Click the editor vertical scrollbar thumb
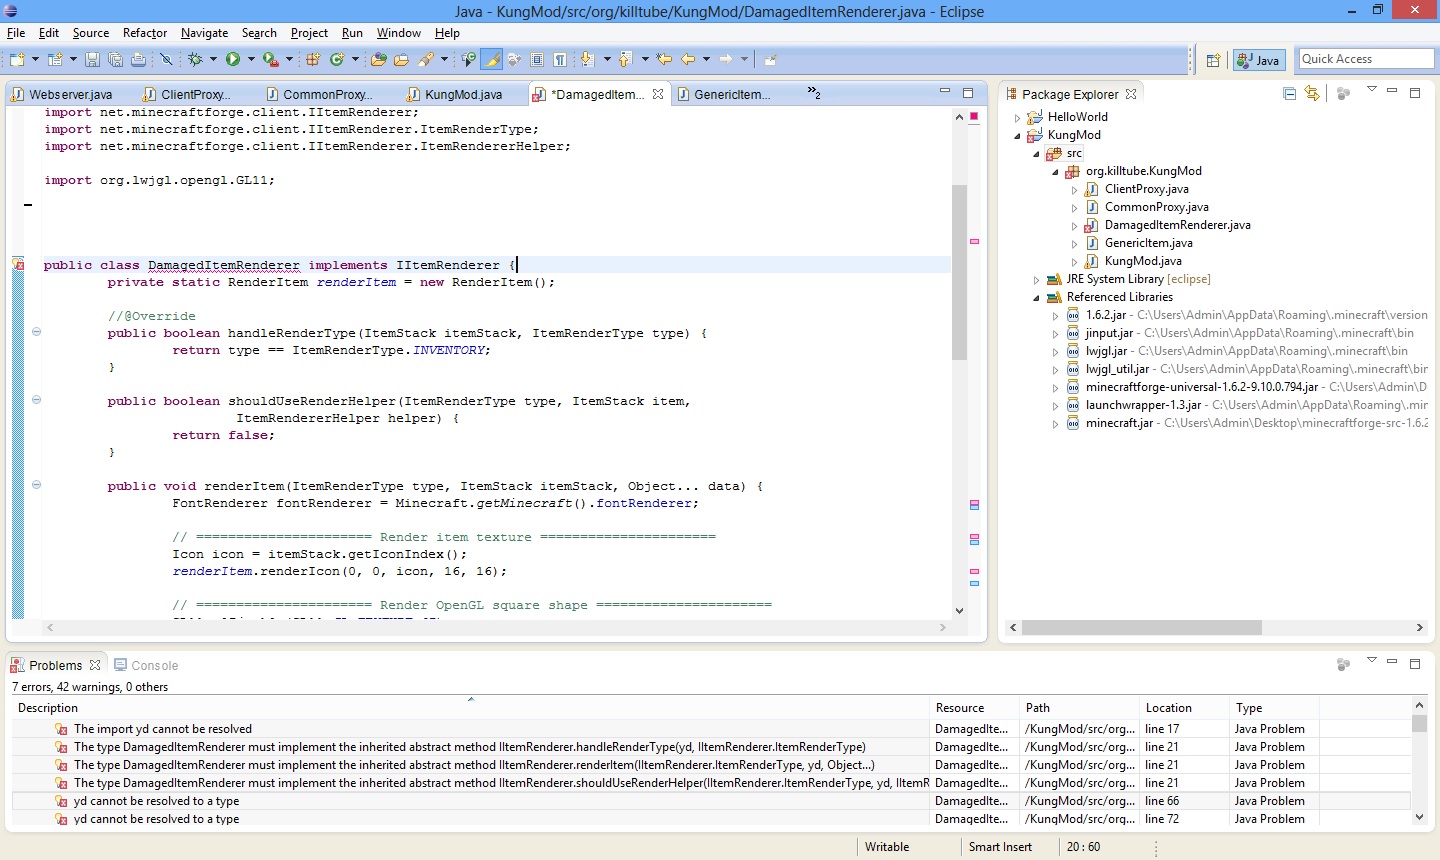This screenshot has height=860, width=1440. (959, 272)
